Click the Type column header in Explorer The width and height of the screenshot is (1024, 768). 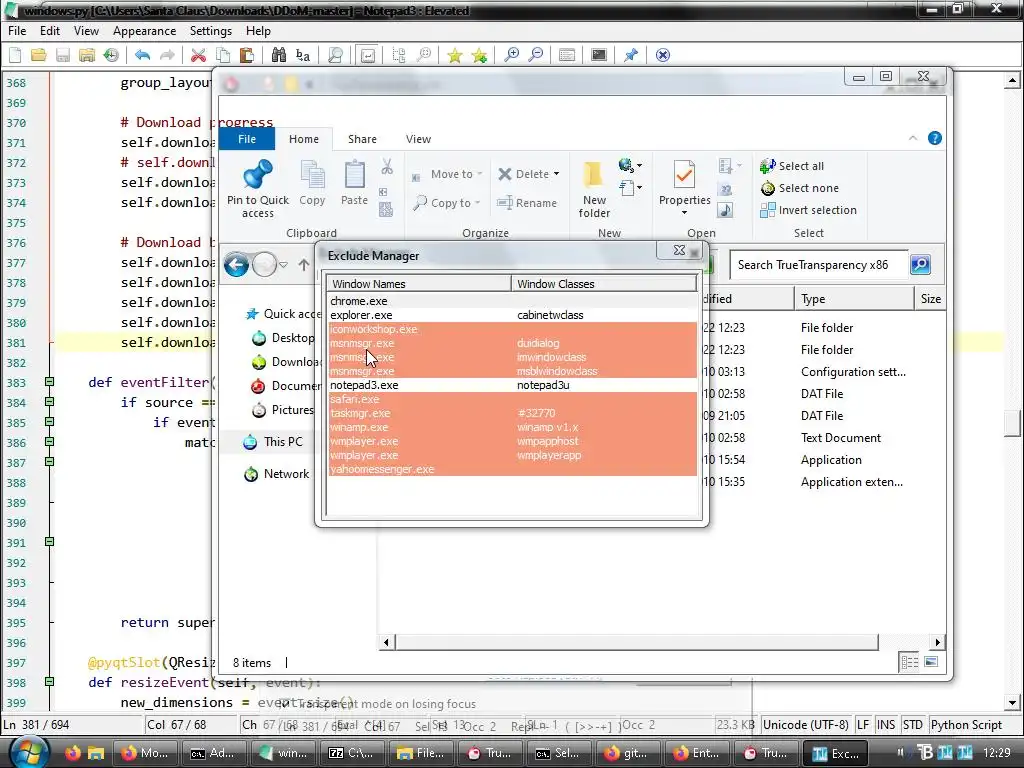854,298
